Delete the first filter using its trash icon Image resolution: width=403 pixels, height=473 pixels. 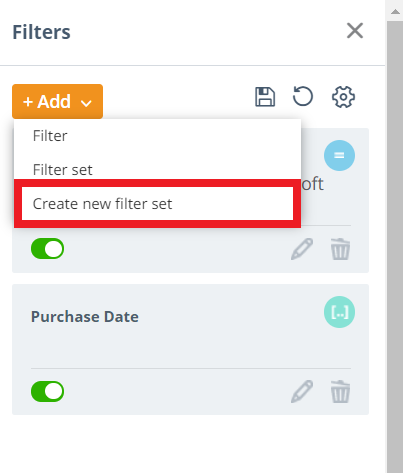[340, 249]
